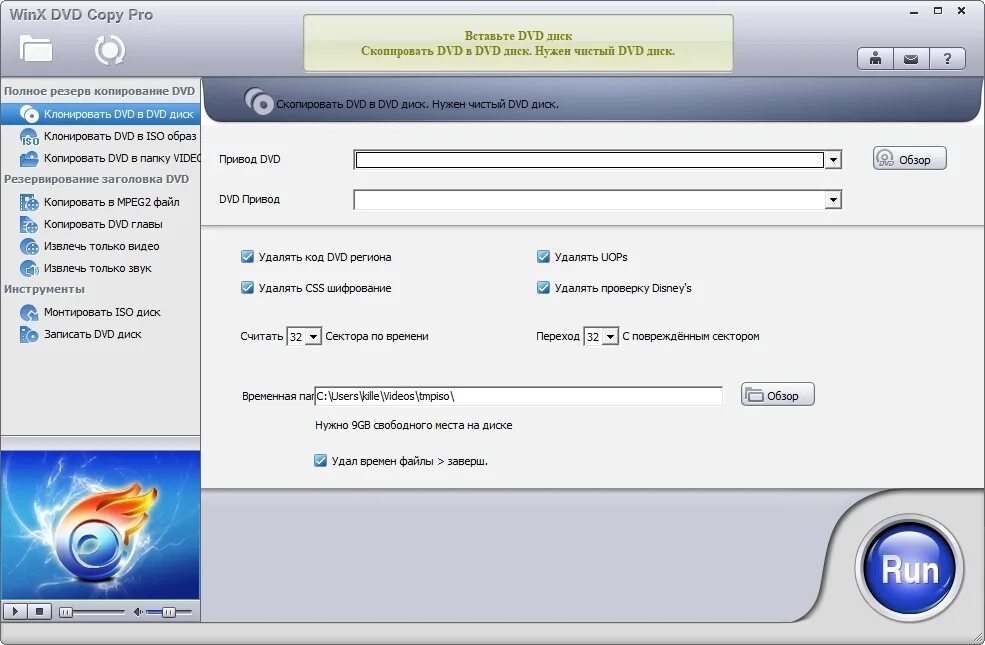Close the WinX DVD Copy Pro window

(x=961, y=11)
